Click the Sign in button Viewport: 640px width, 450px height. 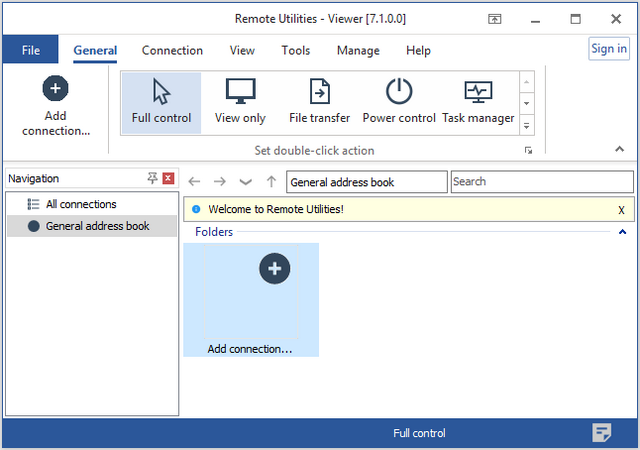click(609, 49)
